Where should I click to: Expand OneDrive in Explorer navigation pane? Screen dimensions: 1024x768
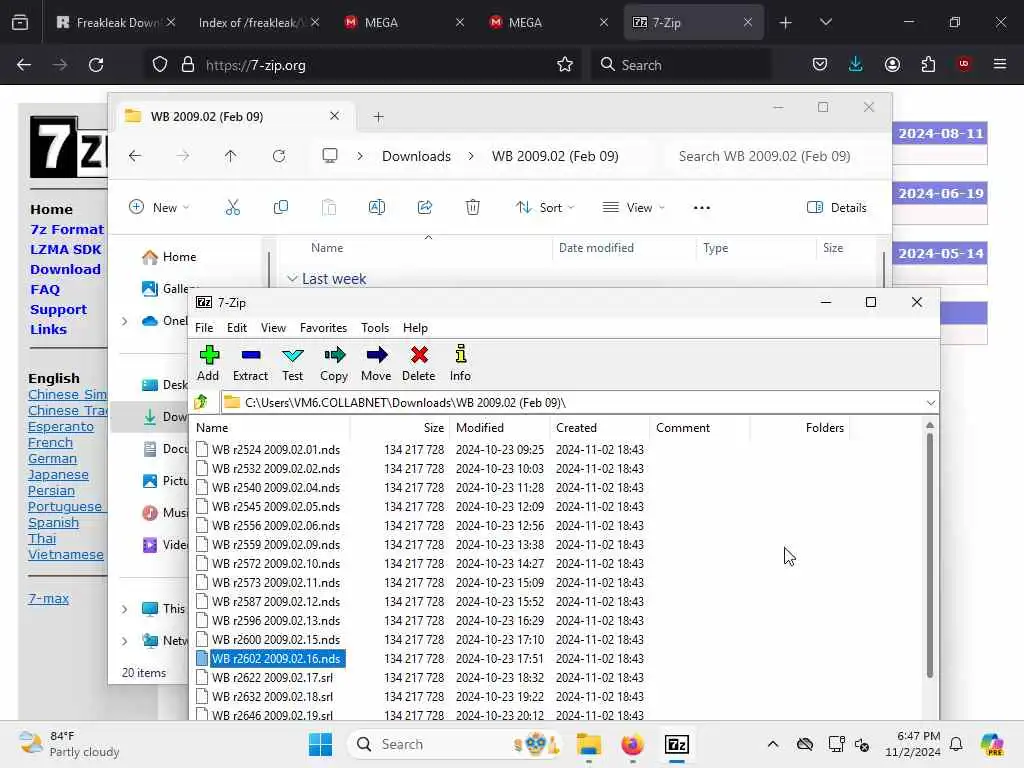tap(124, 321)
